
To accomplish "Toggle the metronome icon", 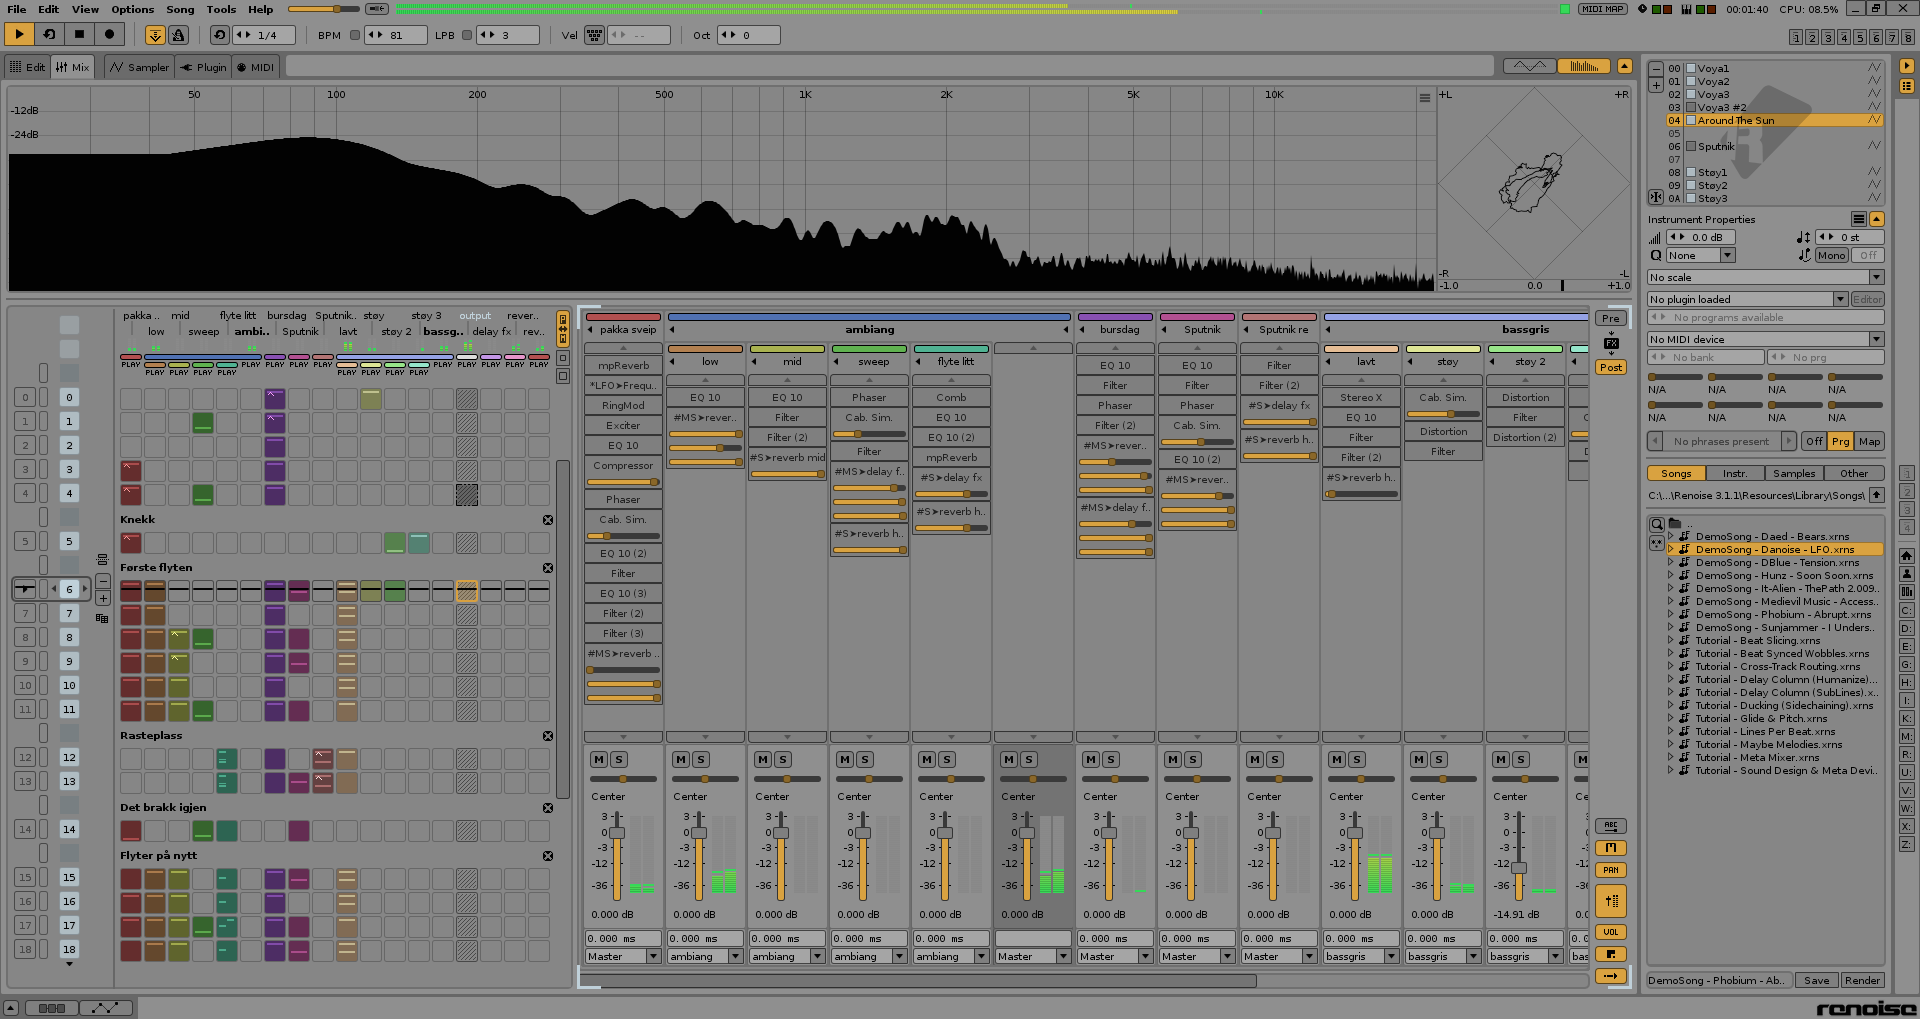I will pos(178,35).
